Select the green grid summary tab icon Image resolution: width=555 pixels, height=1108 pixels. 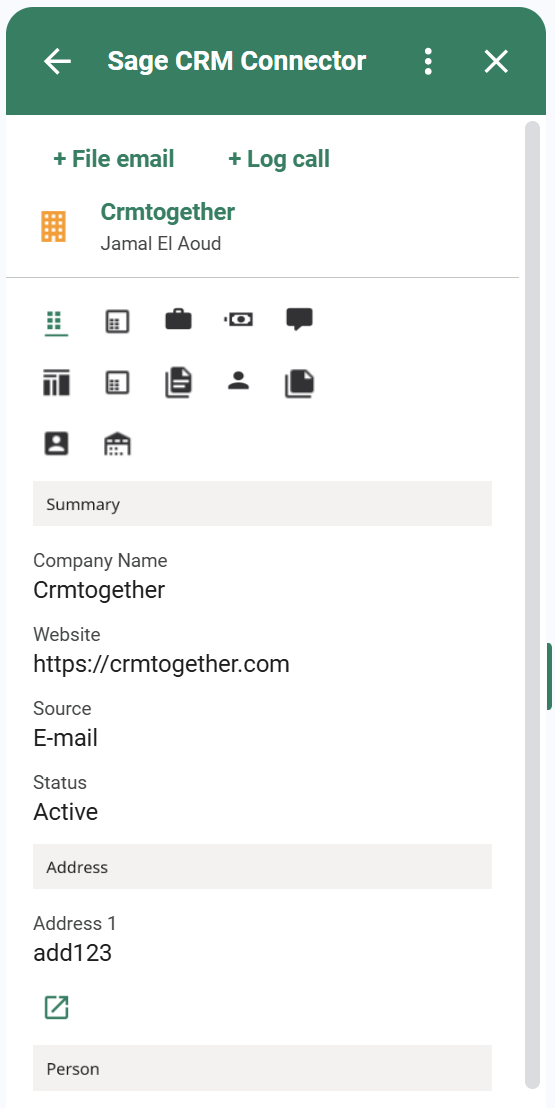[56, 322]
